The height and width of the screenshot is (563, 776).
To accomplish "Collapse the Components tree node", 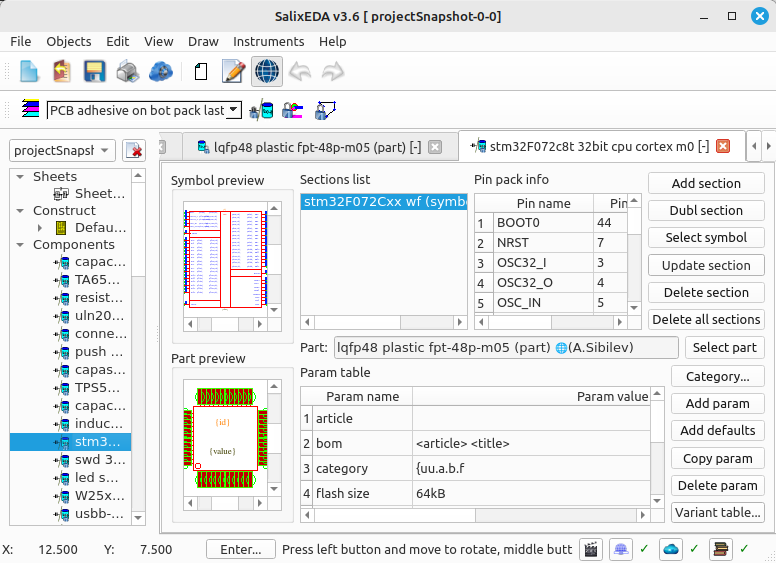I will [20, 245].
